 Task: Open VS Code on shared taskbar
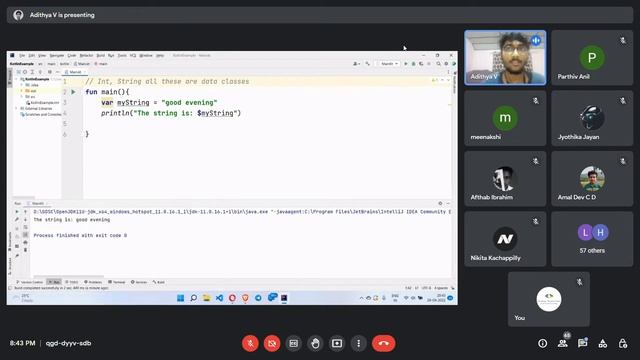click(220, 298)
